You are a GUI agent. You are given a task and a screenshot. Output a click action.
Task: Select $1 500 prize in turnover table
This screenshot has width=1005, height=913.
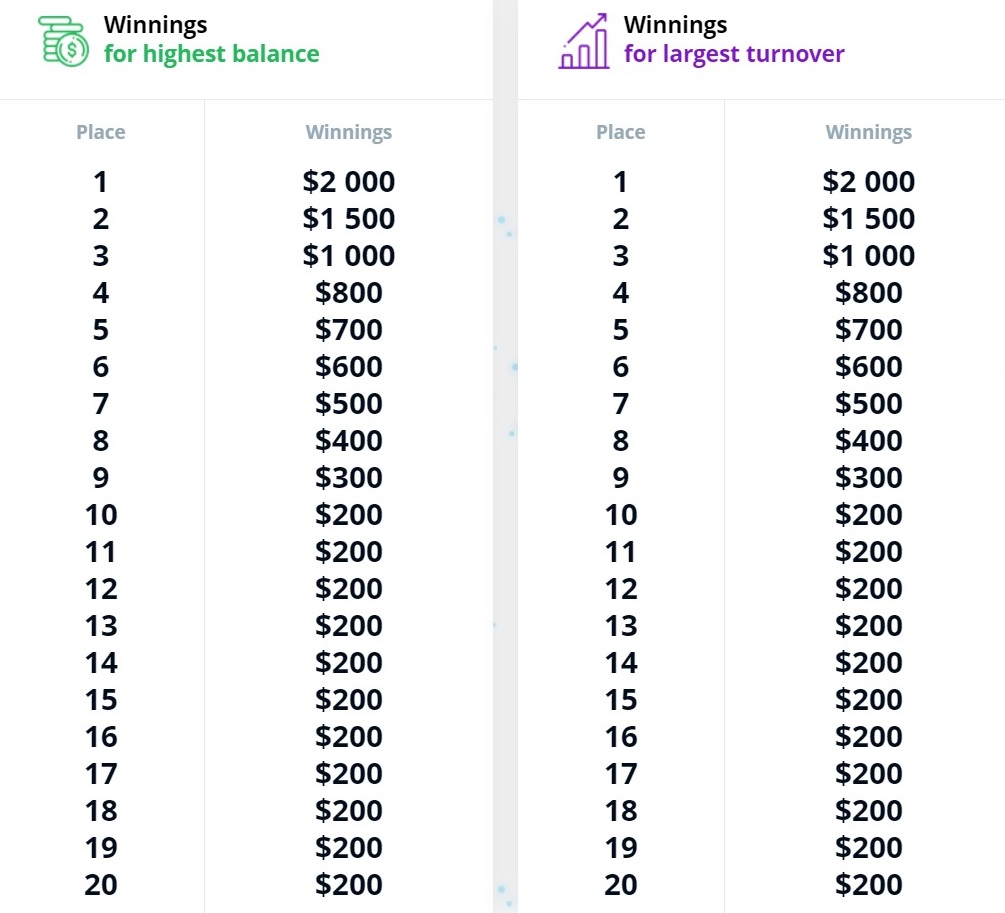[868, 219]
